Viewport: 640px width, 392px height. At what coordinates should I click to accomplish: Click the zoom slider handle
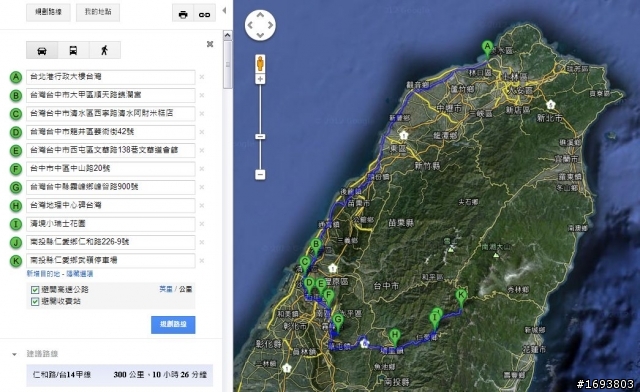point(260,136)
